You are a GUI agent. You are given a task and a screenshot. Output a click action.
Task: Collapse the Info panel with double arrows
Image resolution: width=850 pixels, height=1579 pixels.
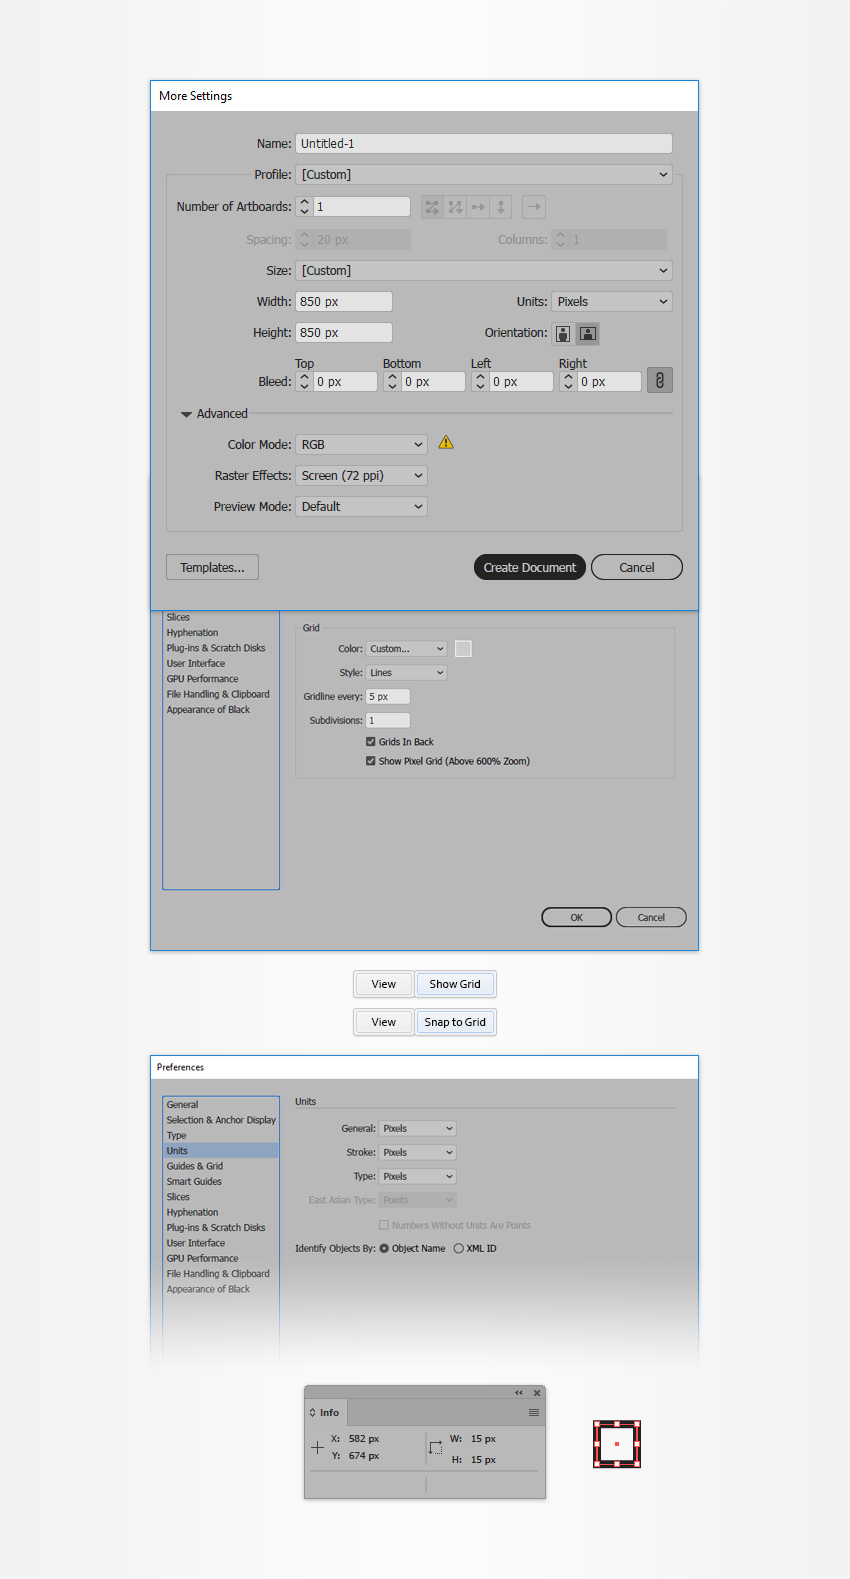coord(518,1393)
